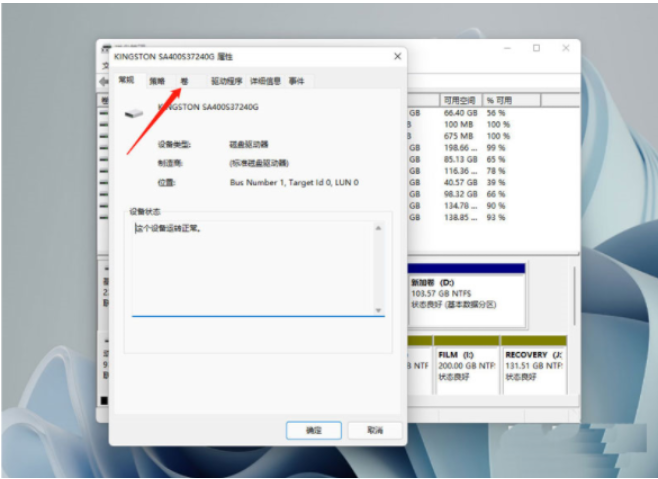658x479 pixels.
Task: Close the KINGSTON properties dialog
Action: coord(397,57)
